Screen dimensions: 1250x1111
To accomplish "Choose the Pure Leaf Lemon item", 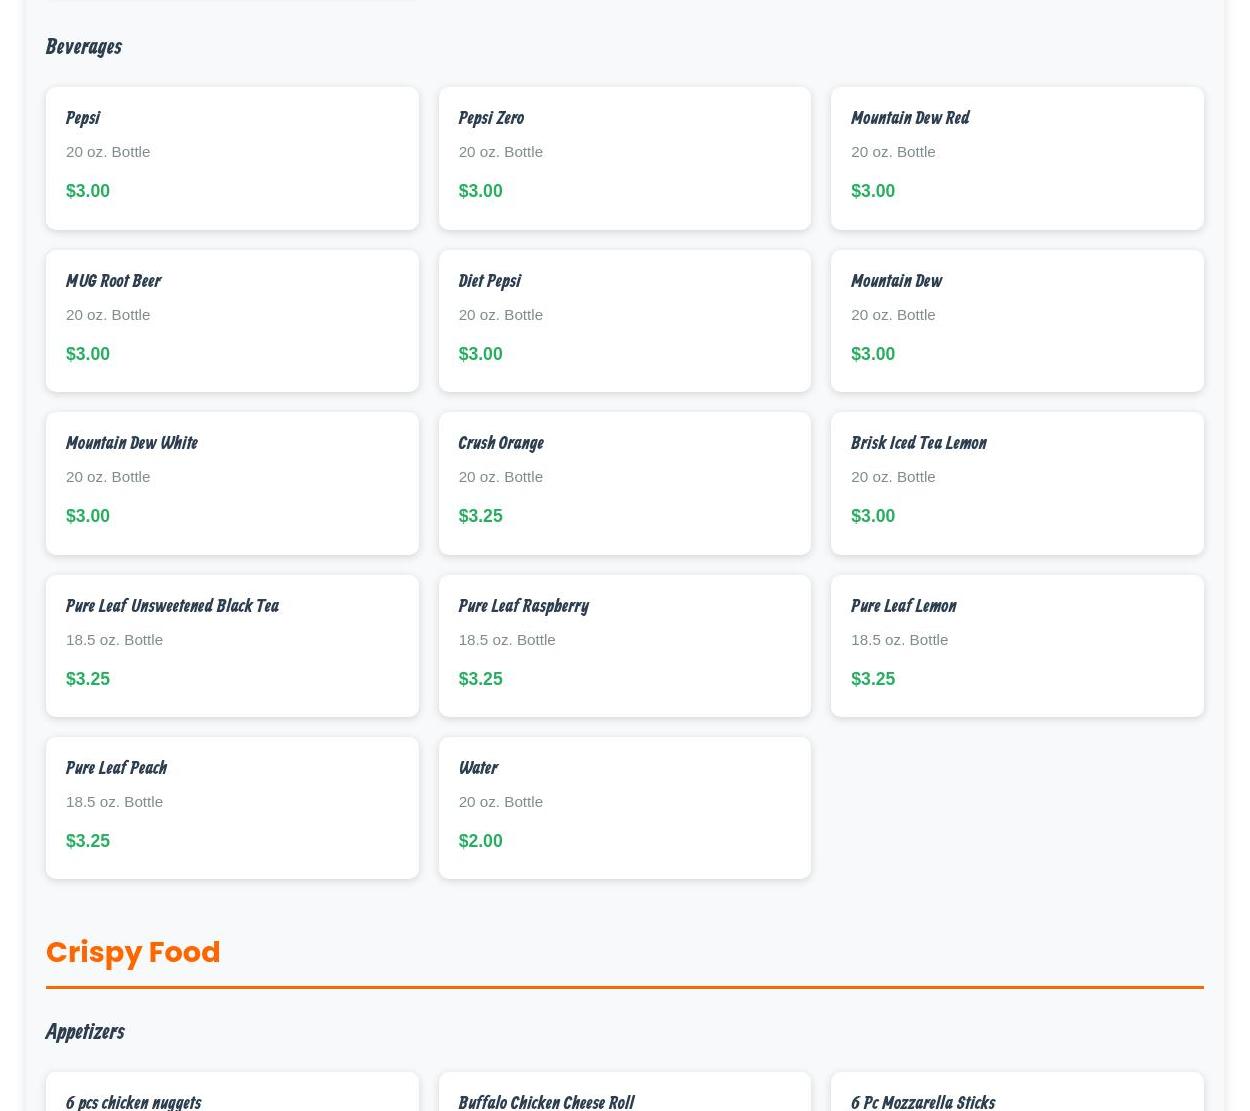I will click(1017, 646).
